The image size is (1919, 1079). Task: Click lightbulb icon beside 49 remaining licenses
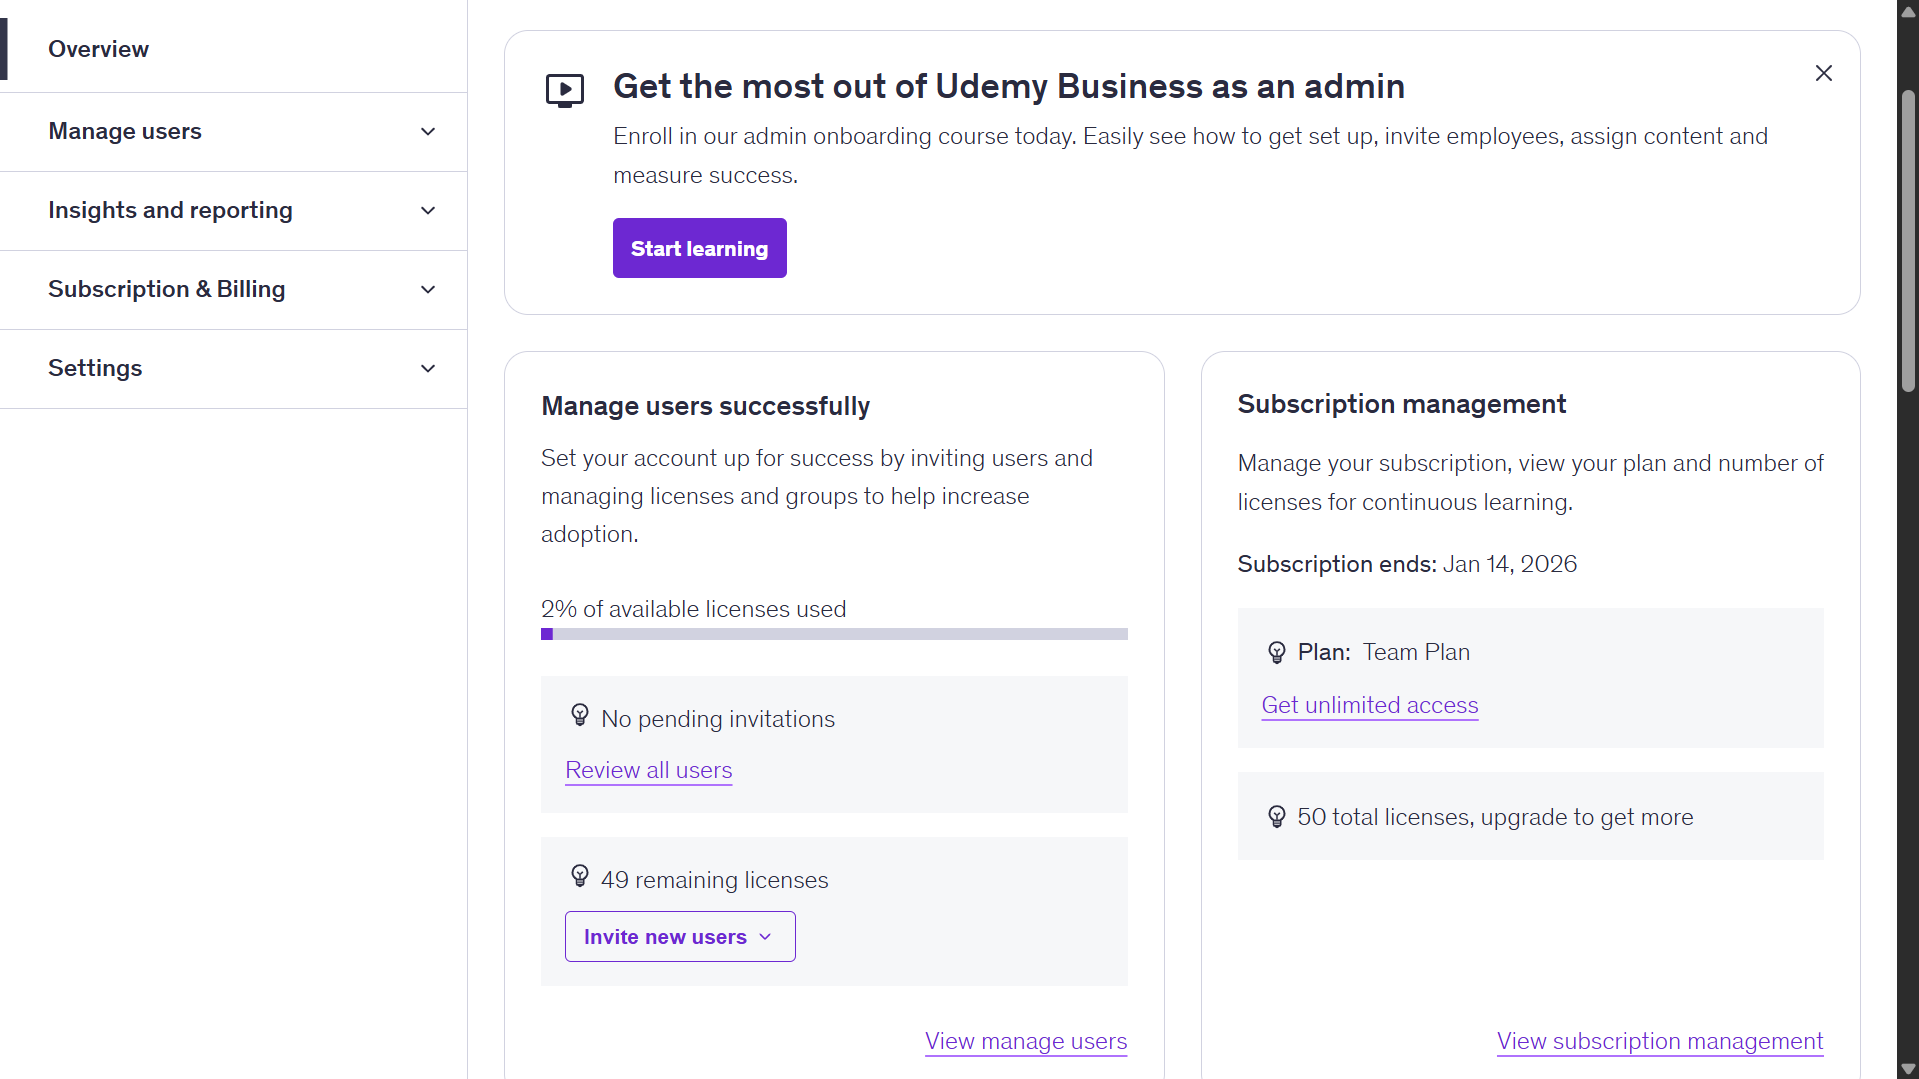pyautogui.click(x=580, y=876)
